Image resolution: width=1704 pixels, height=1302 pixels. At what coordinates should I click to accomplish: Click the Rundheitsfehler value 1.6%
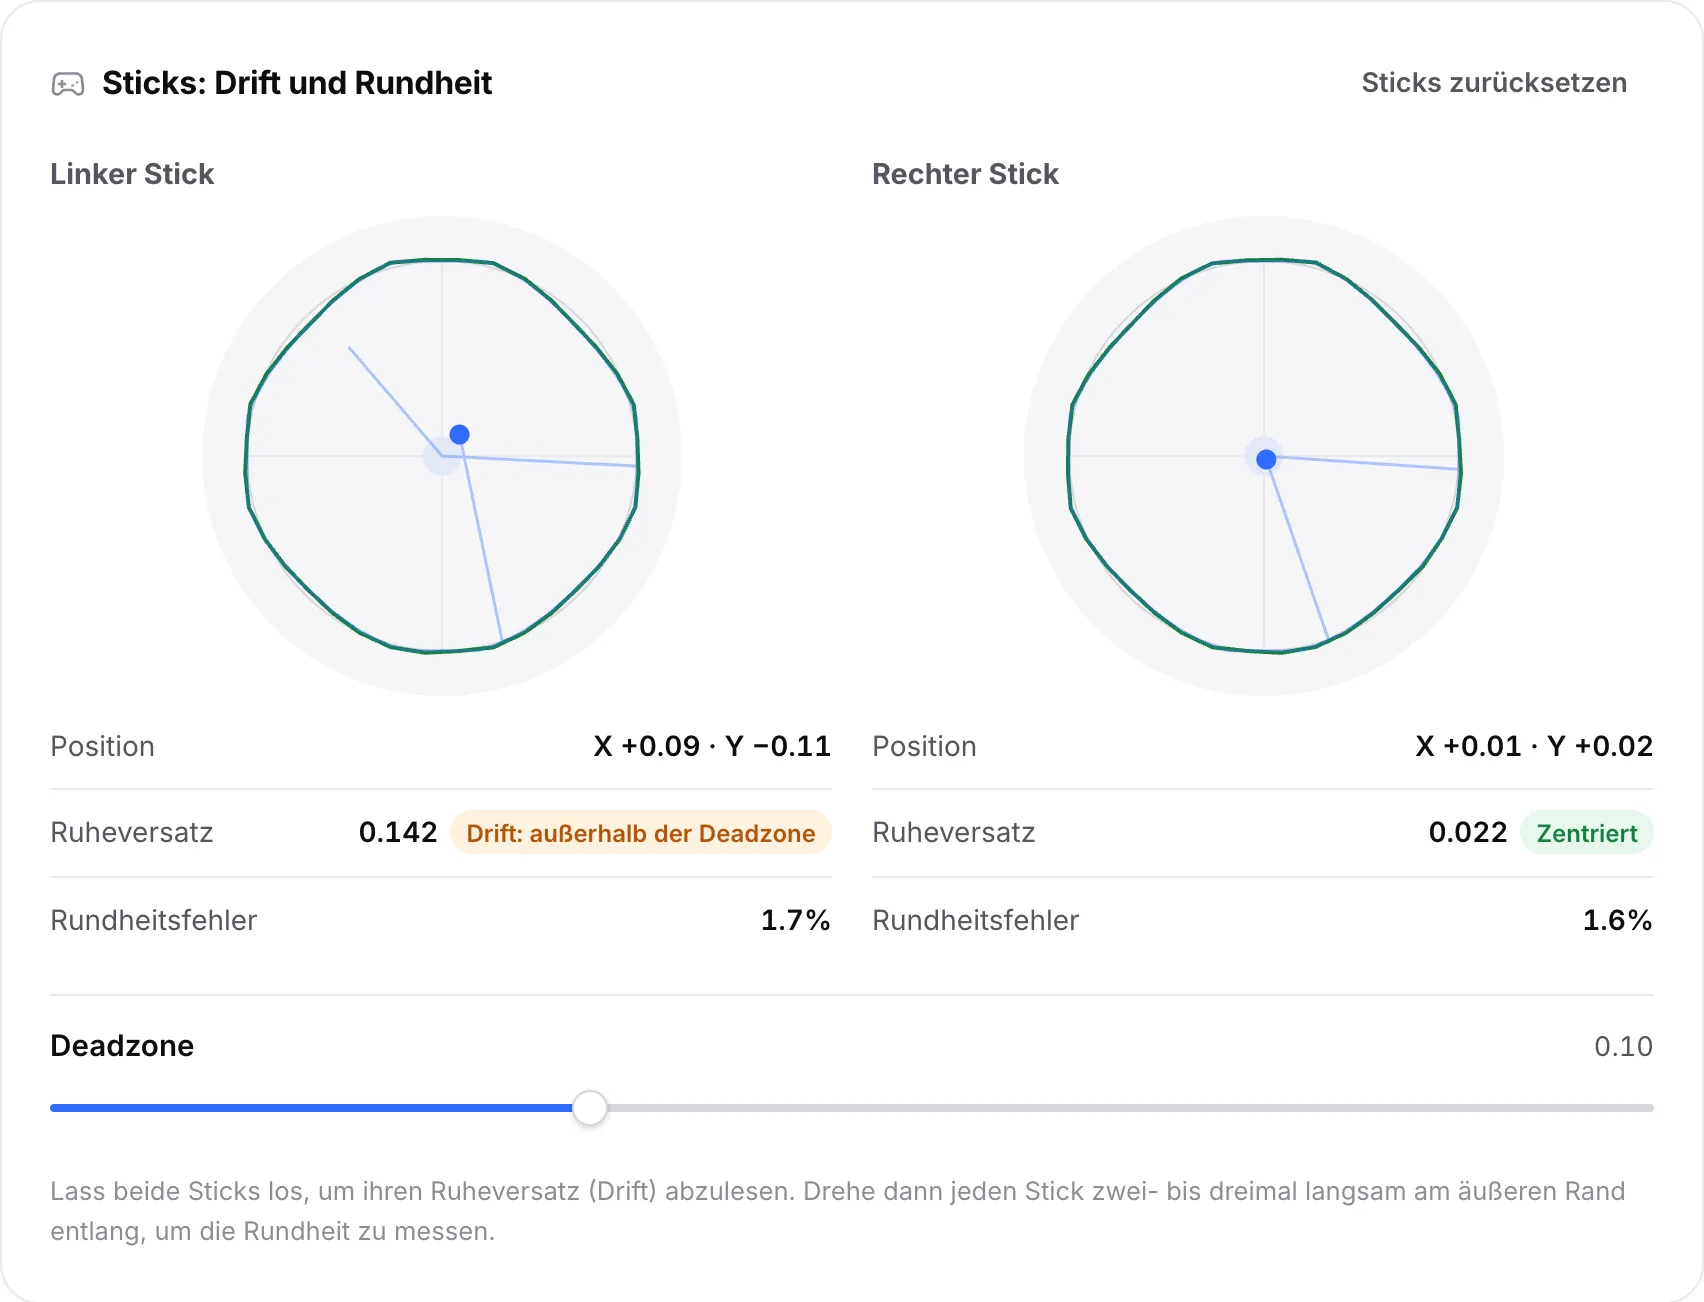click(x=1618, y=920)
